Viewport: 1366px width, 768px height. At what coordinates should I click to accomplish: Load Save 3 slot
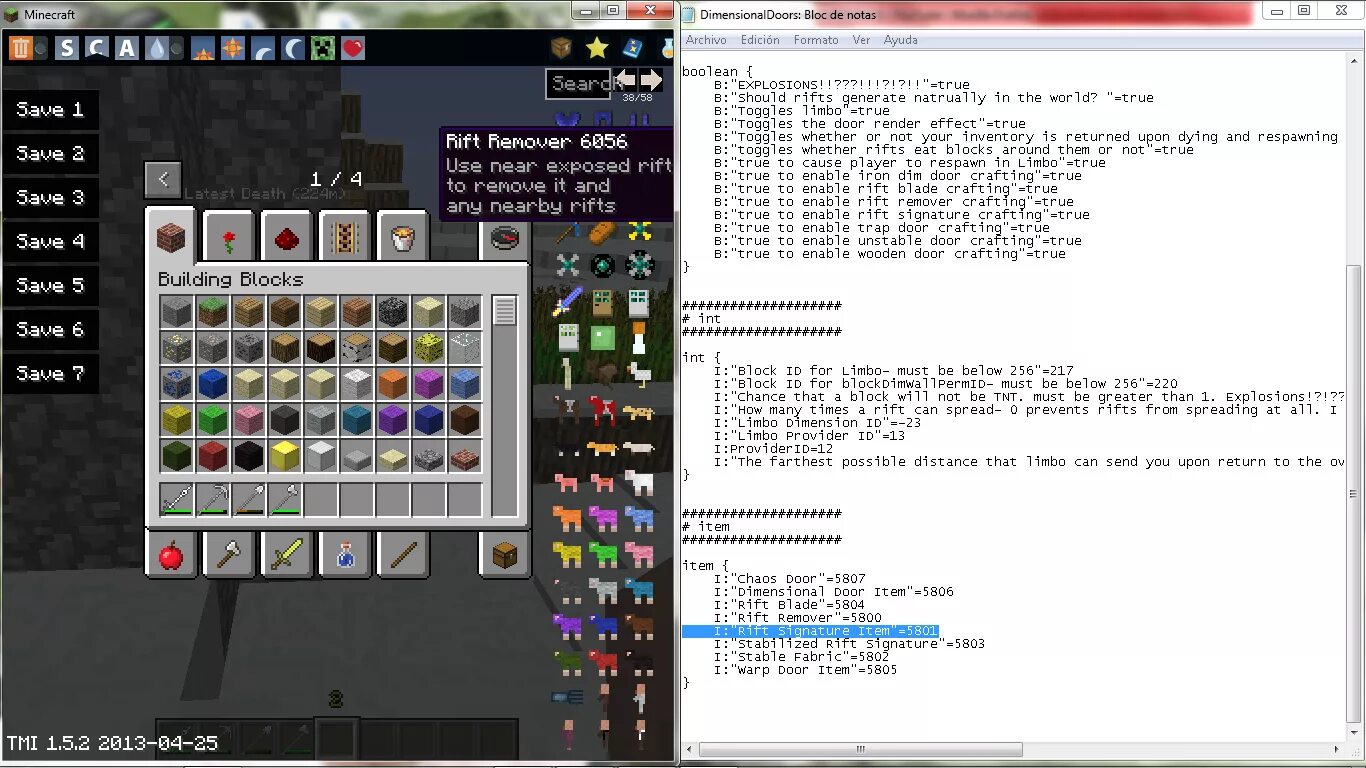click(x=50, y=198)
